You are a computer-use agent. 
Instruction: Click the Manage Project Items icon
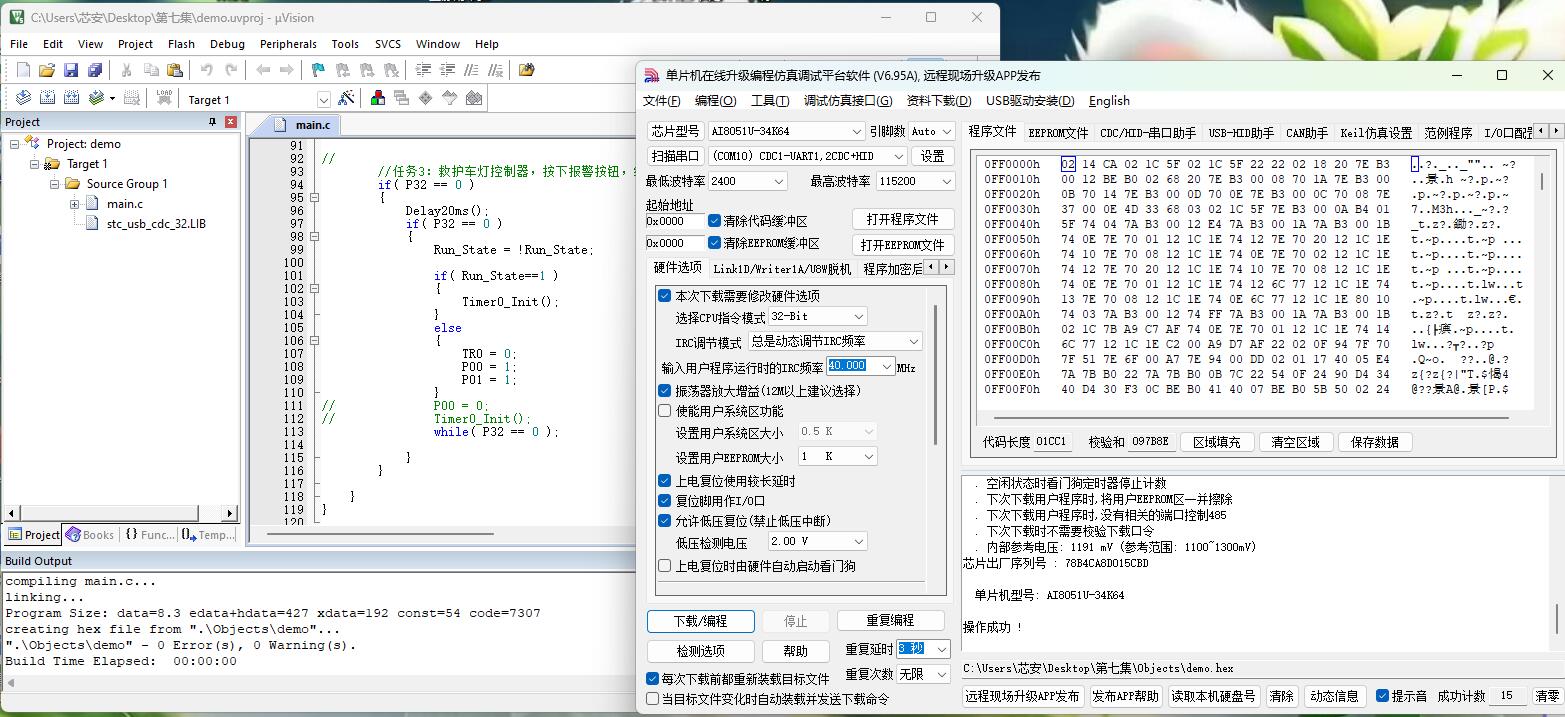tap(378, 98)
